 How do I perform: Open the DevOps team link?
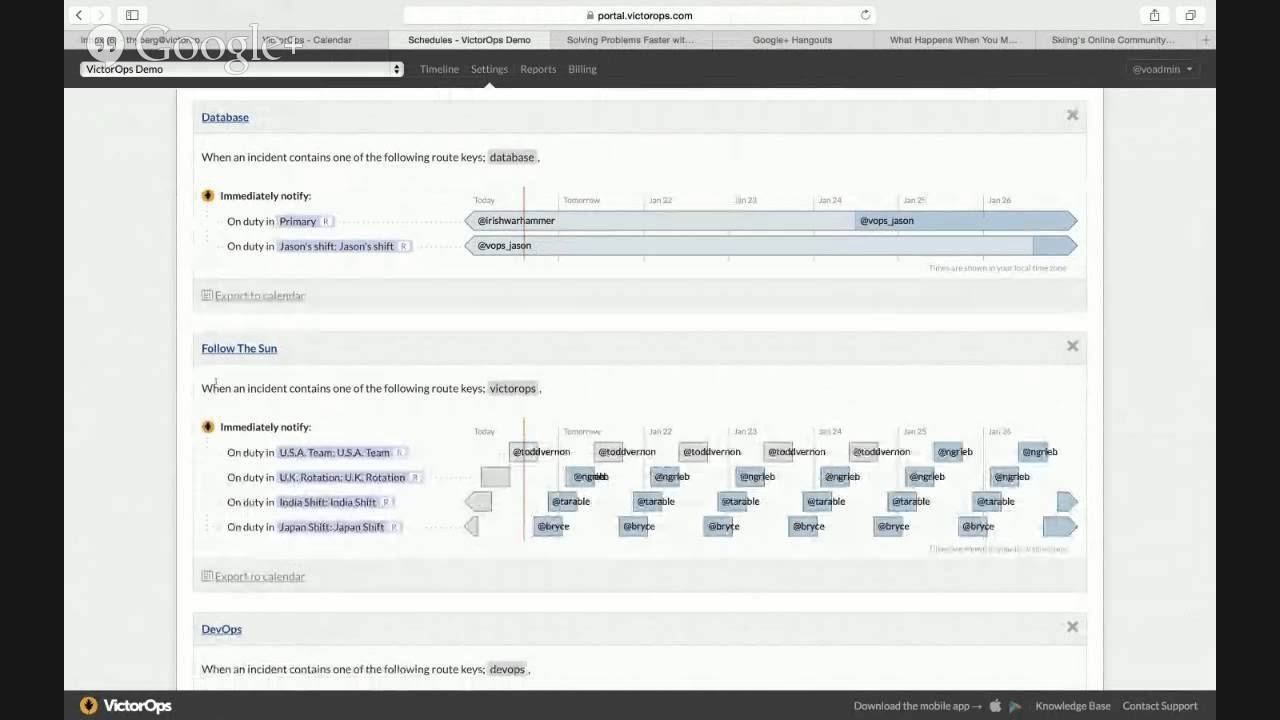pyautogui.click(x=221, y=629)
